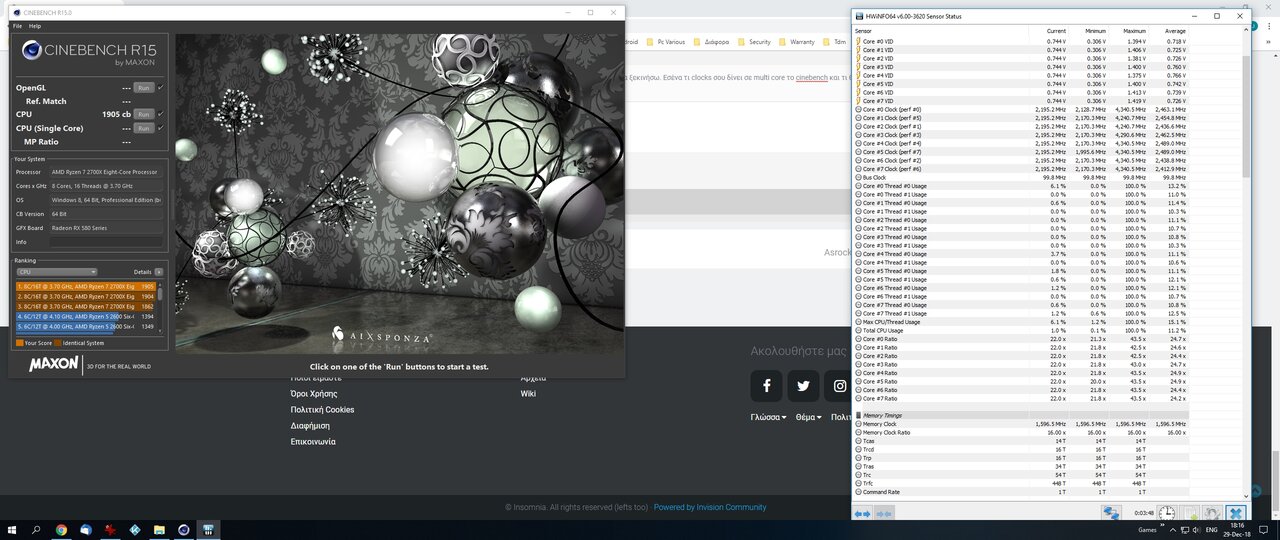Click the HWiNFO expand-columns arrows button

(862, 513)
